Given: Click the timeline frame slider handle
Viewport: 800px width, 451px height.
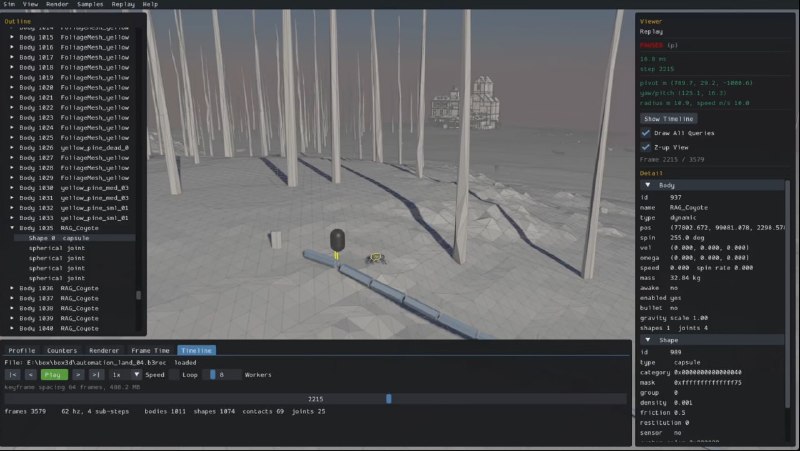Looking at the screenshot, I should click(389, 399).
